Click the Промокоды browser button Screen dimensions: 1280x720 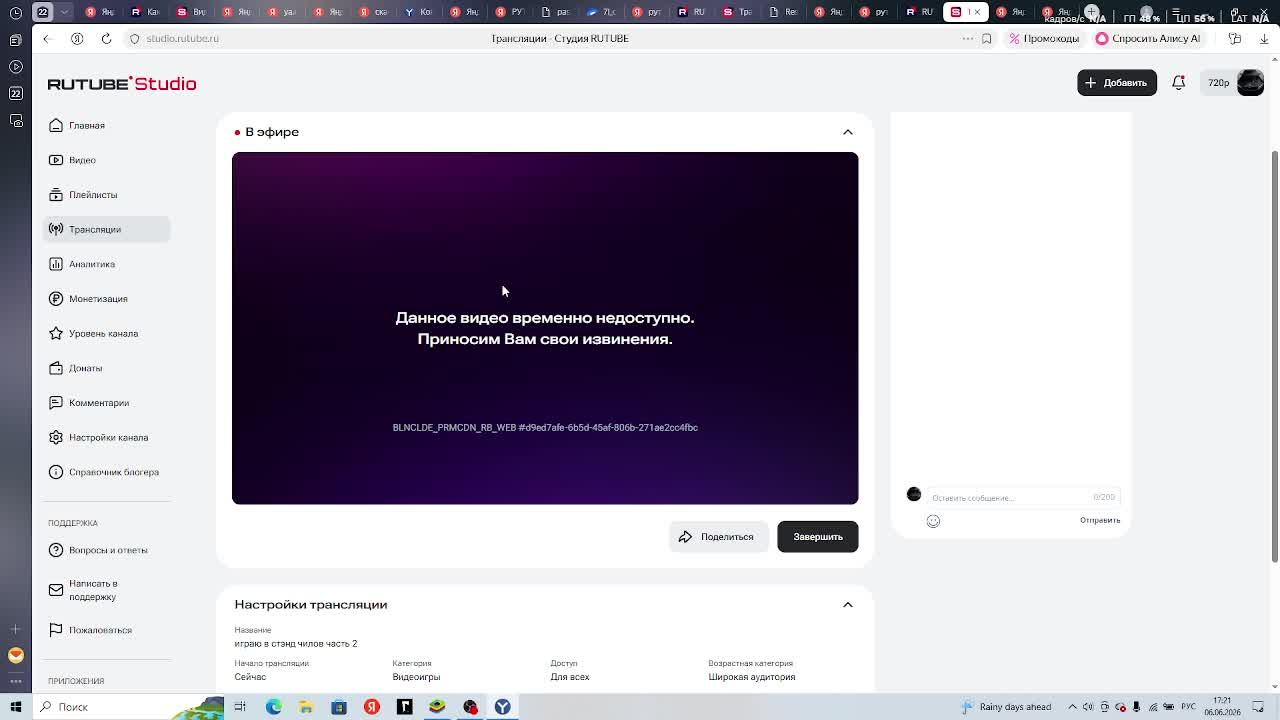coord(1044,38)
